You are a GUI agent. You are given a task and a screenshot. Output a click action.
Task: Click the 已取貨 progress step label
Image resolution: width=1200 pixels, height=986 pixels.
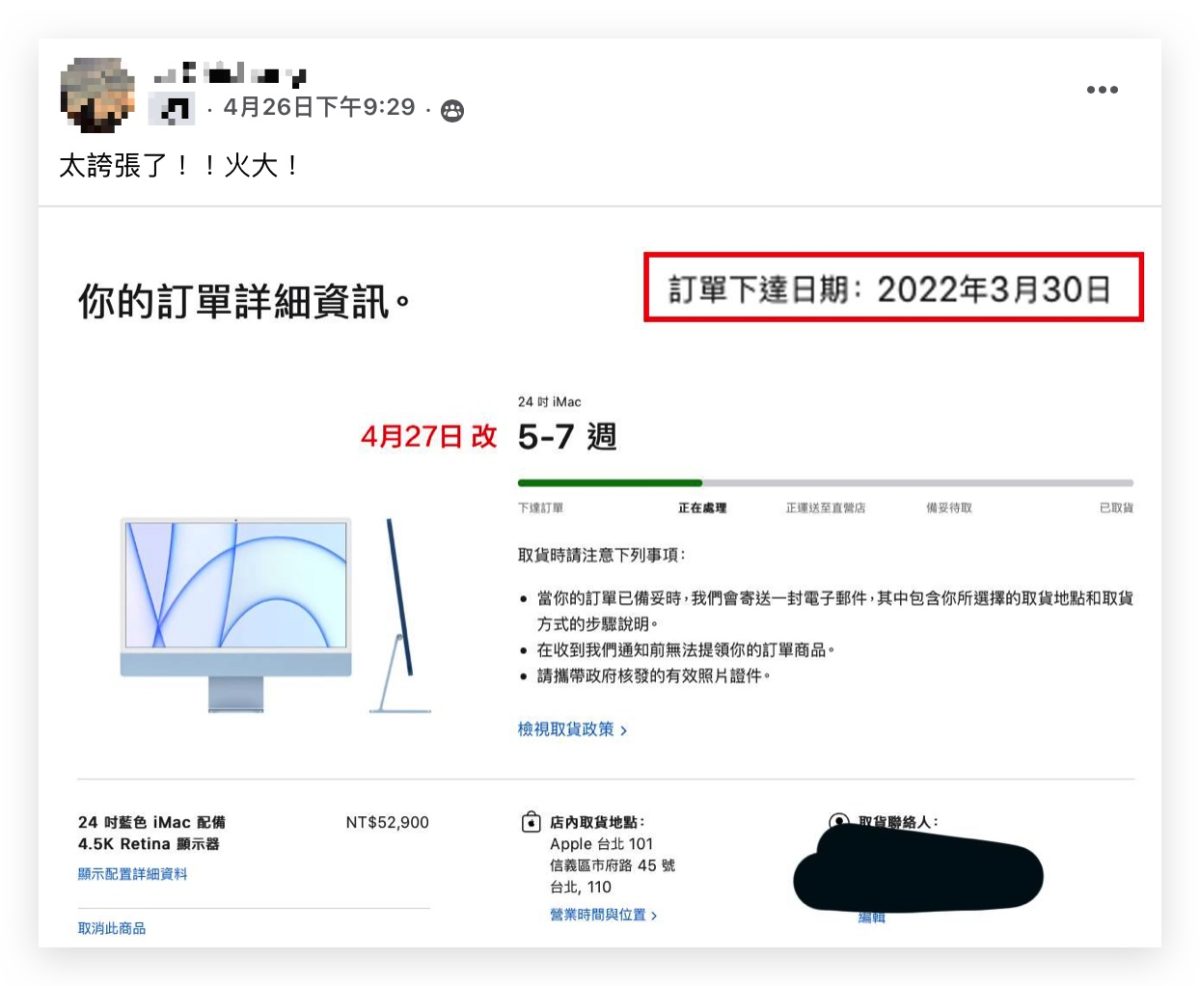point(1116,508)
